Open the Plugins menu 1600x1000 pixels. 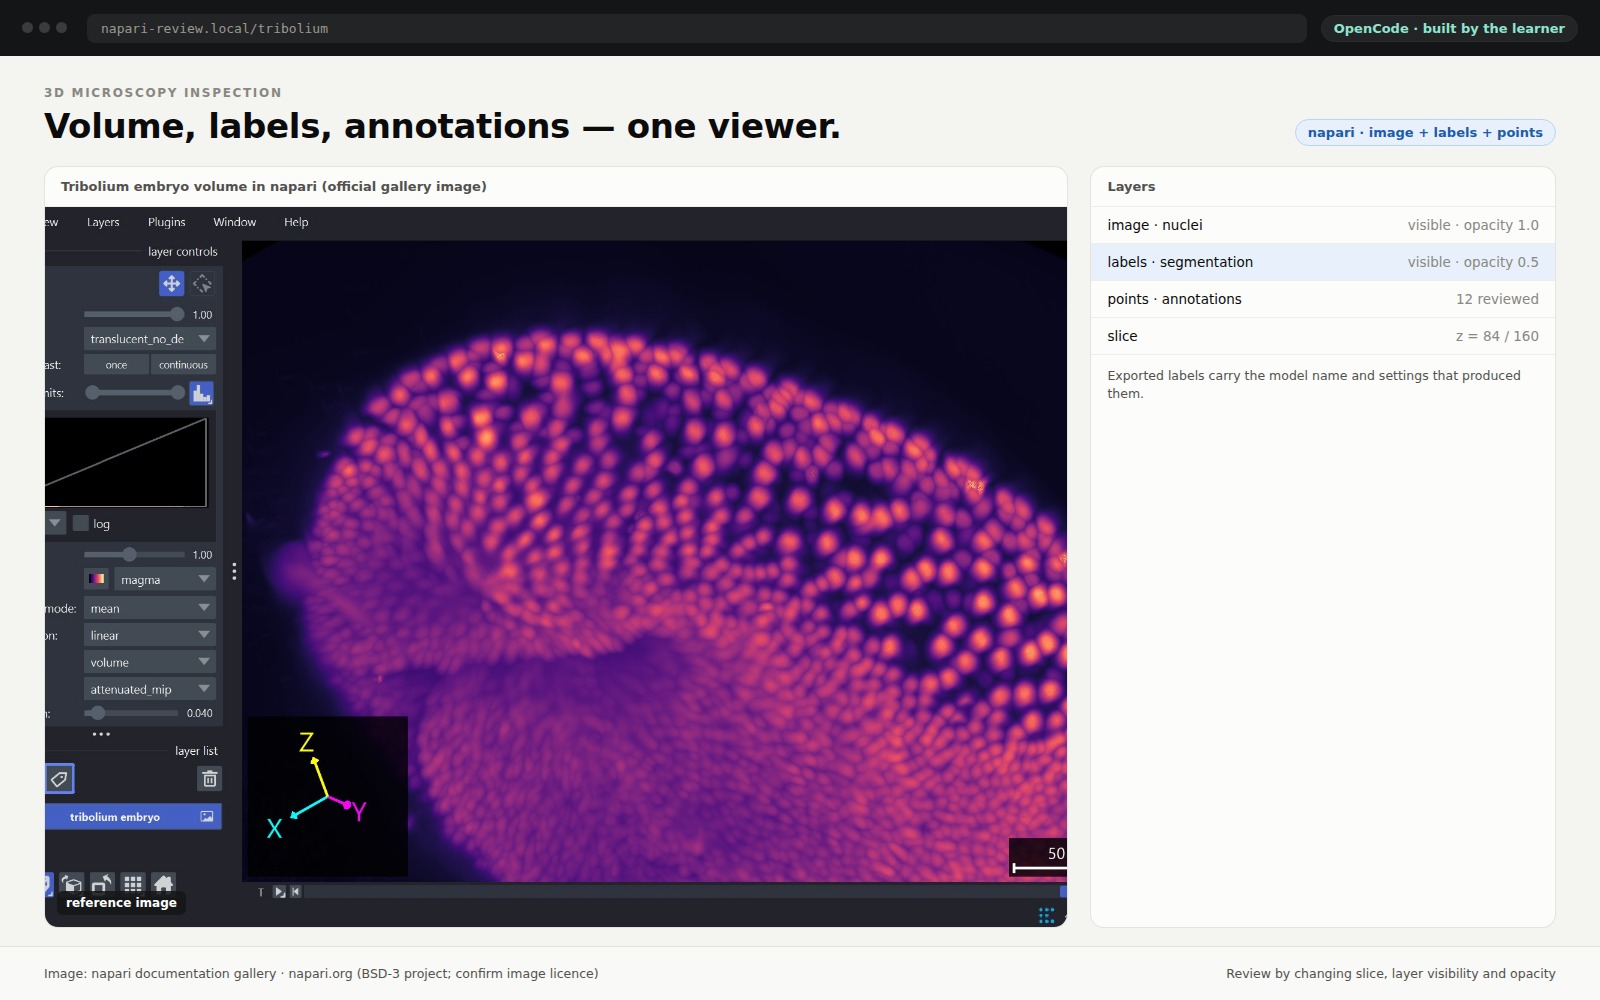point(166,222)
